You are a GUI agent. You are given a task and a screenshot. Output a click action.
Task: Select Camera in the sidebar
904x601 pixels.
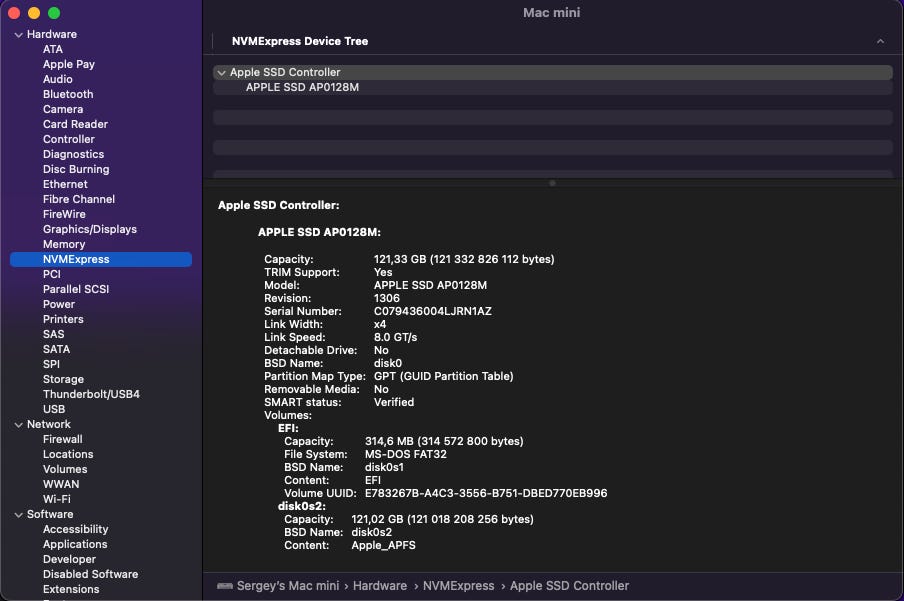[63, 110]
